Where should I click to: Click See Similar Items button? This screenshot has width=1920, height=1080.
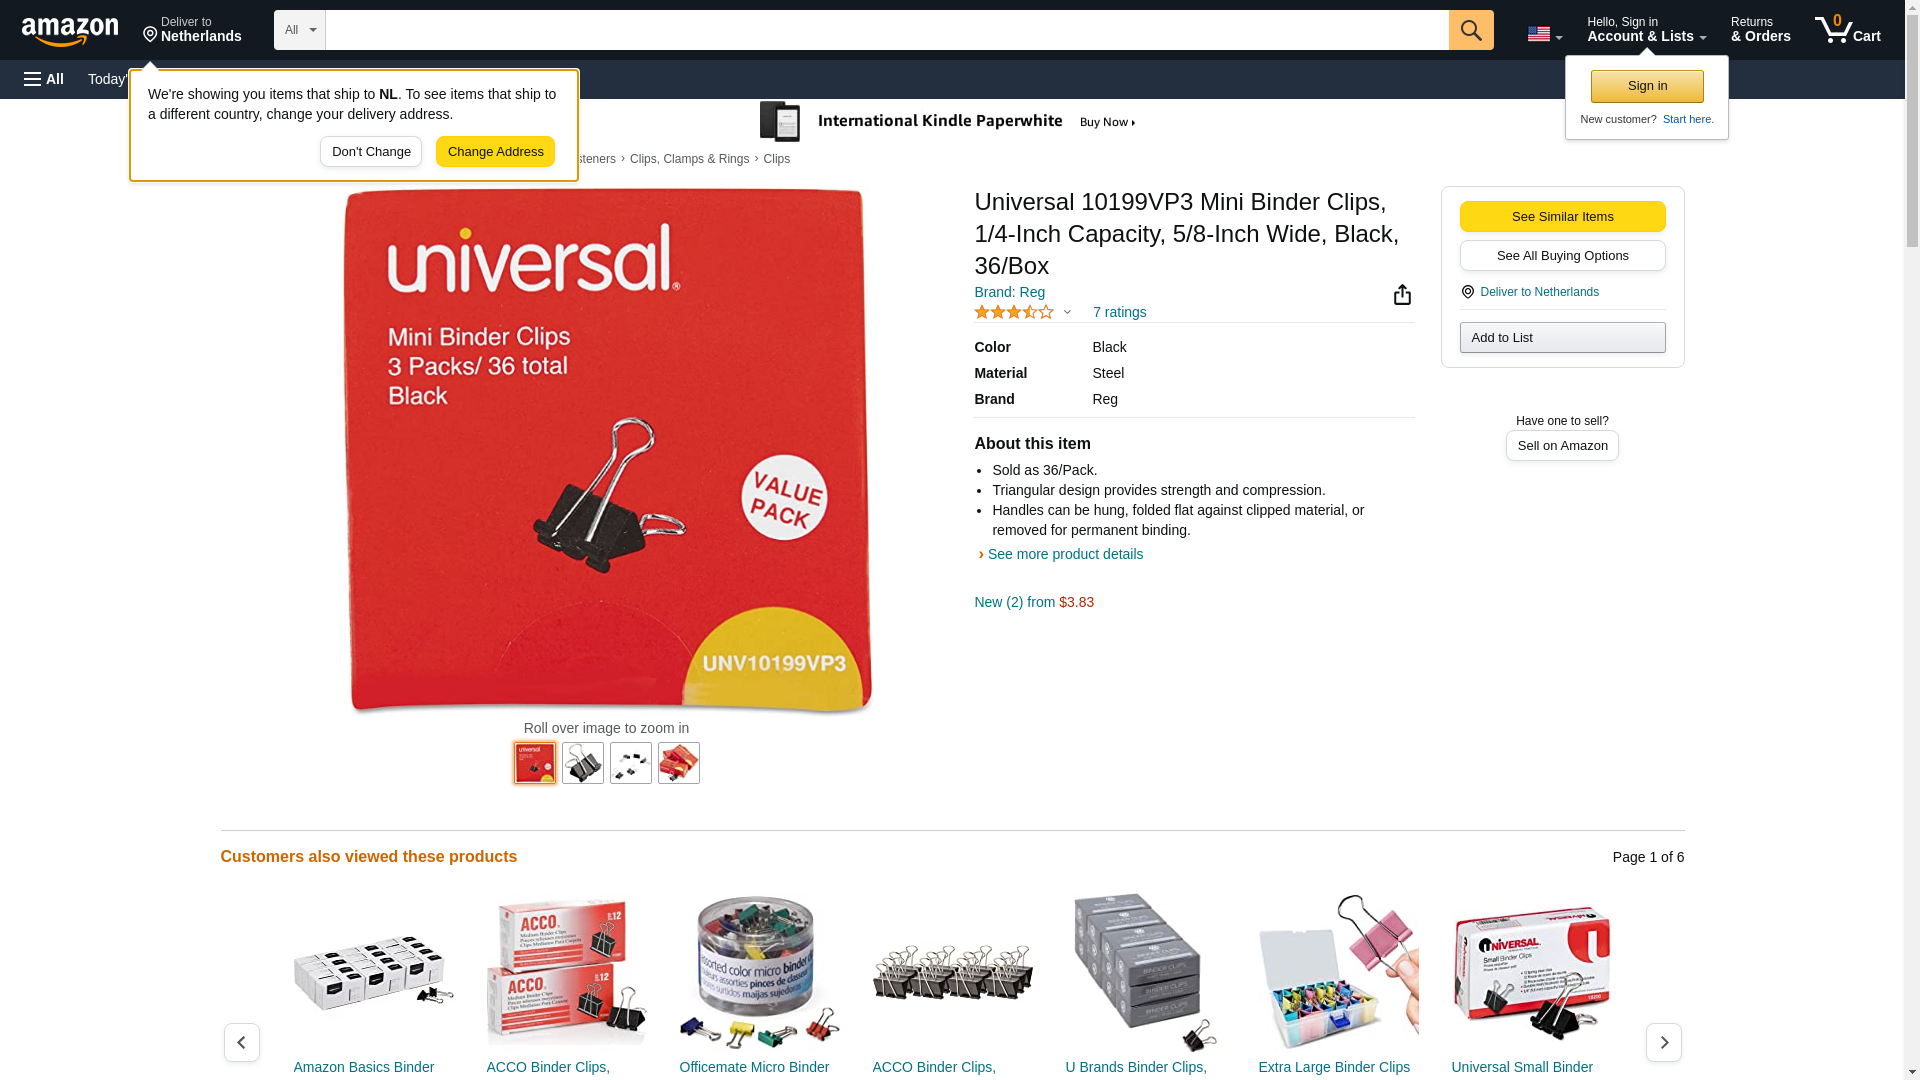[1562, 217]
